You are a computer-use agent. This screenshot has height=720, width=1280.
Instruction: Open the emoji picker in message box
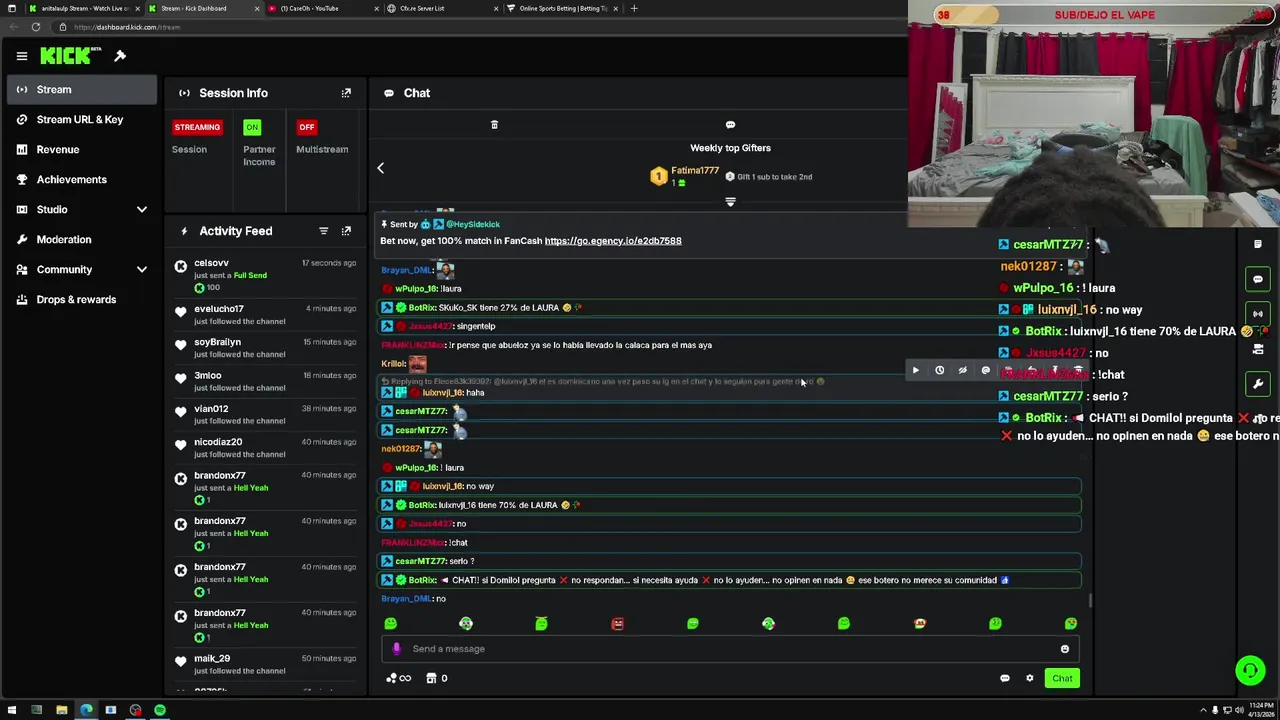1064,649
